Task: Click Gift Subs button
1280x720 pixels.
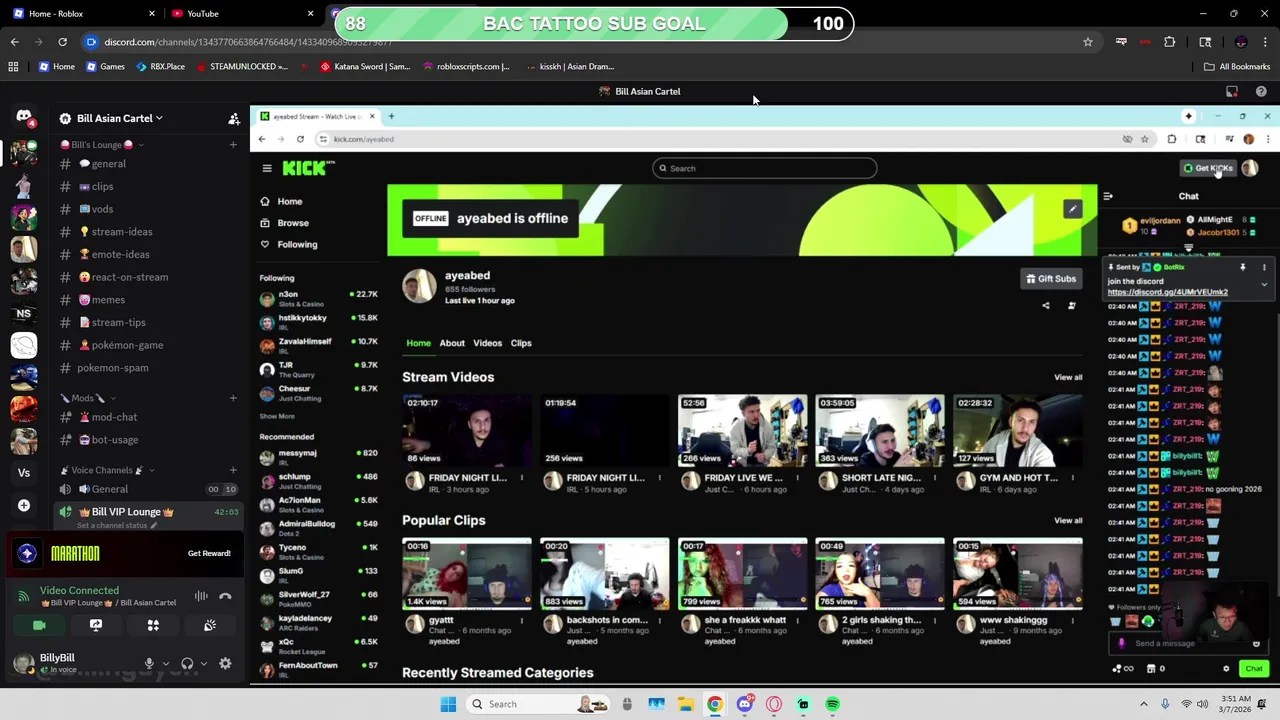Action: [x=1051, y=279]
